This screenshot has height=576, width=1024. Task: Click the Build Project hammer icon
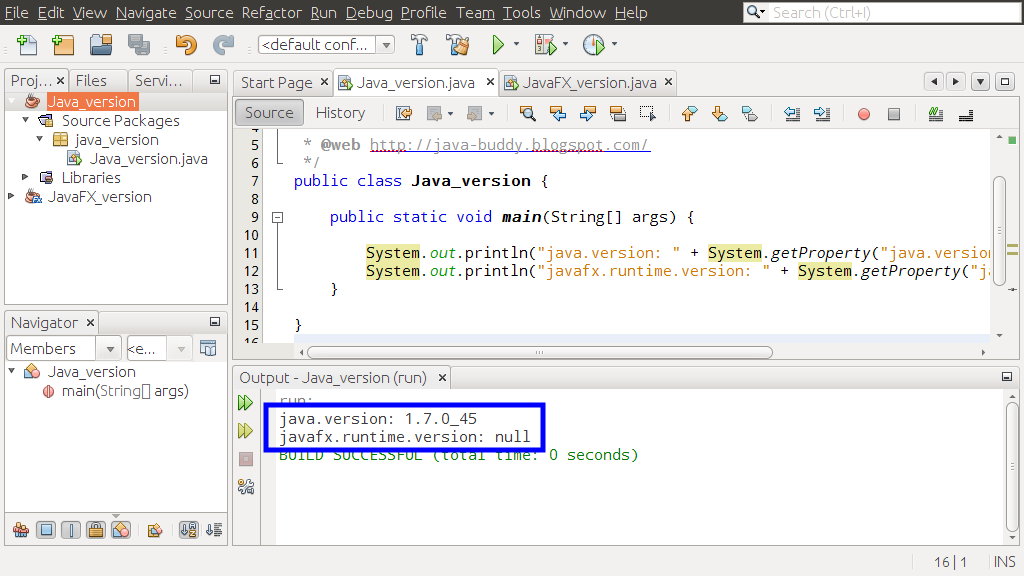[419, 44]
